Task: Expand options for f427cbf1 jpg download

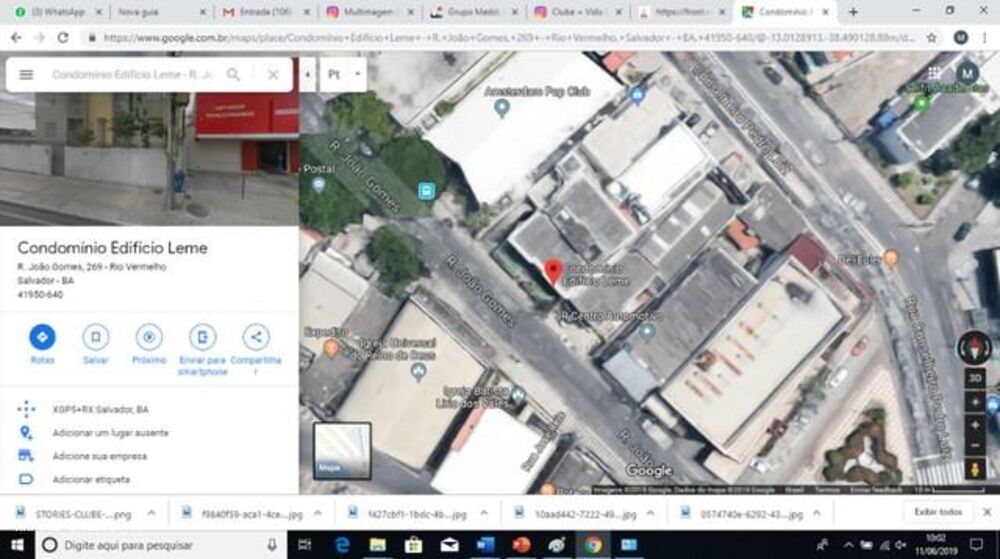Action: click(484, 513)
